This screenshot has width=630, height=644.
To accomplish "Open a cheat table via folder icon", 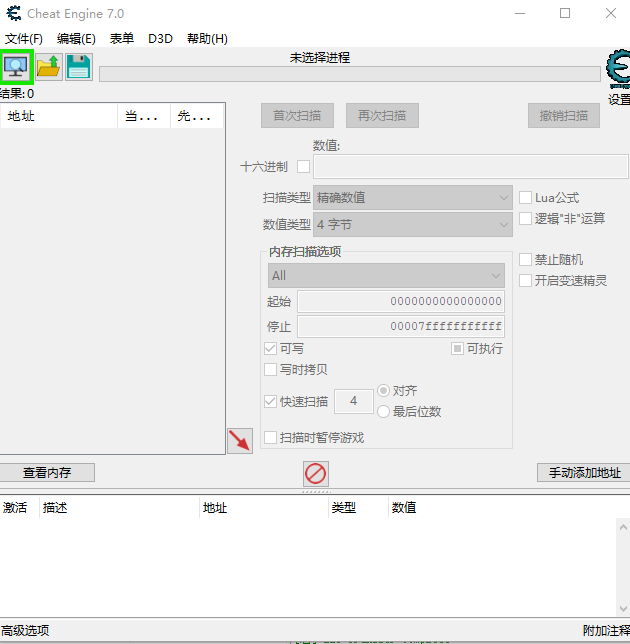I will pyautogui.click(x=48, y=67).
